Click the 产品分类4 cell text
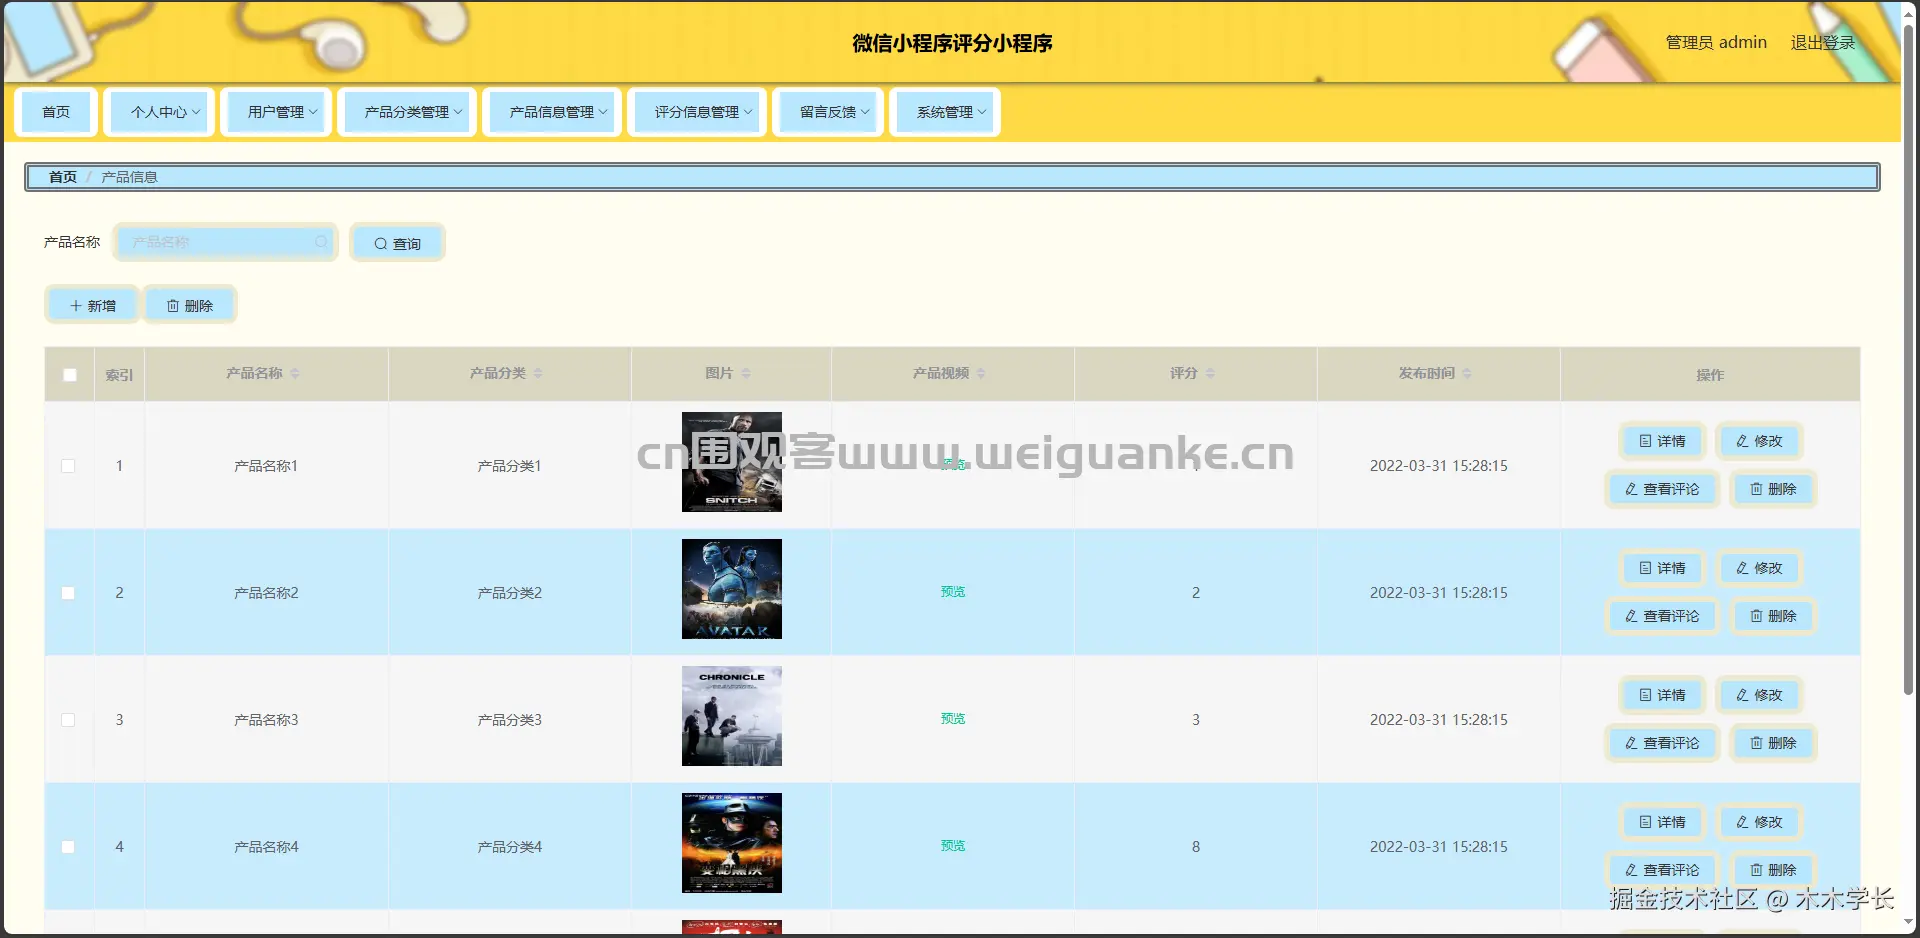 pyautogui.click(x=510, y=847)
